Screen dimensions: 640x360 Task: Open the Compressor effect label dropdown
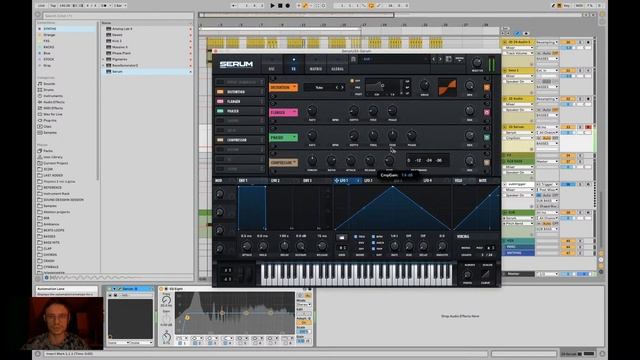point(283,162)
